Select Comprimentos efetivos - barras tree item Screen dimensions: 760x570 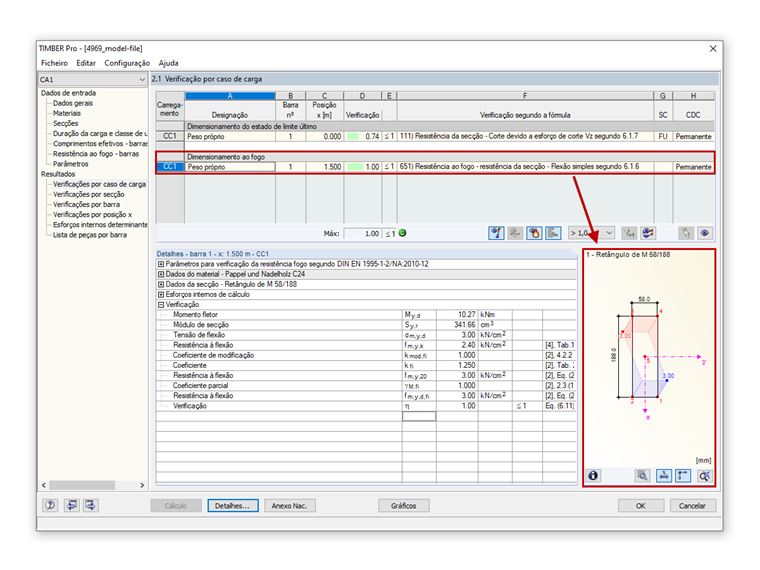(100, 143)
